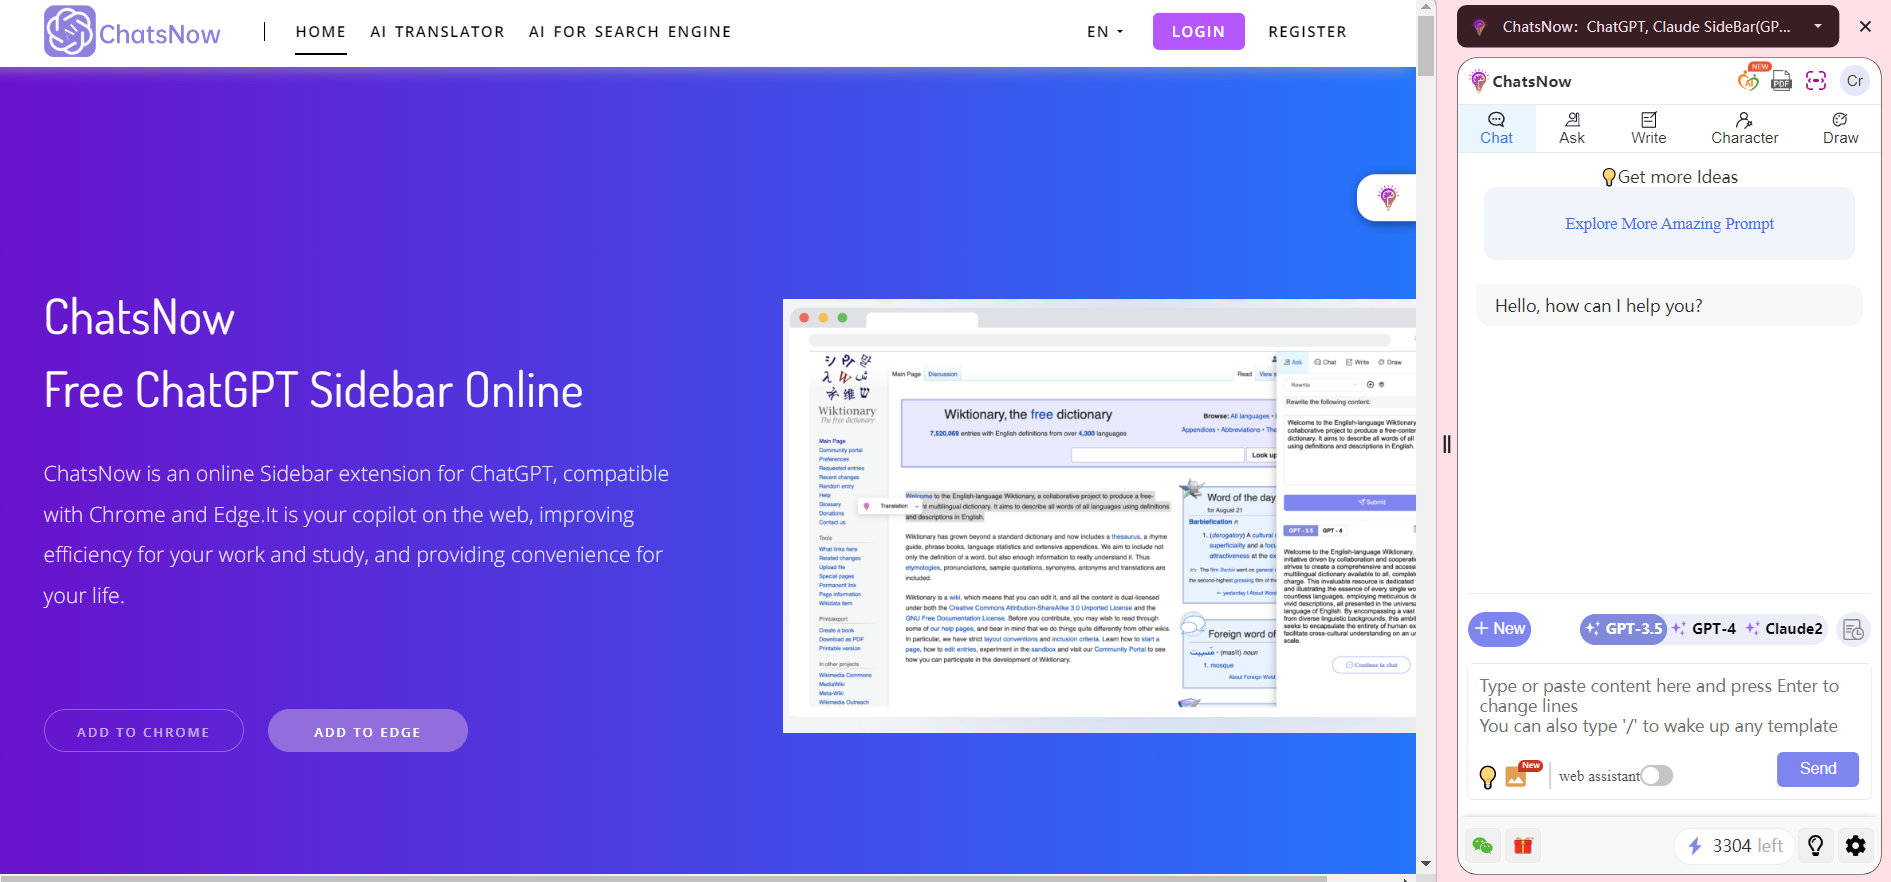1891x882 pixels.
Task: Click the Send button
Action: tap(1818, 769)
